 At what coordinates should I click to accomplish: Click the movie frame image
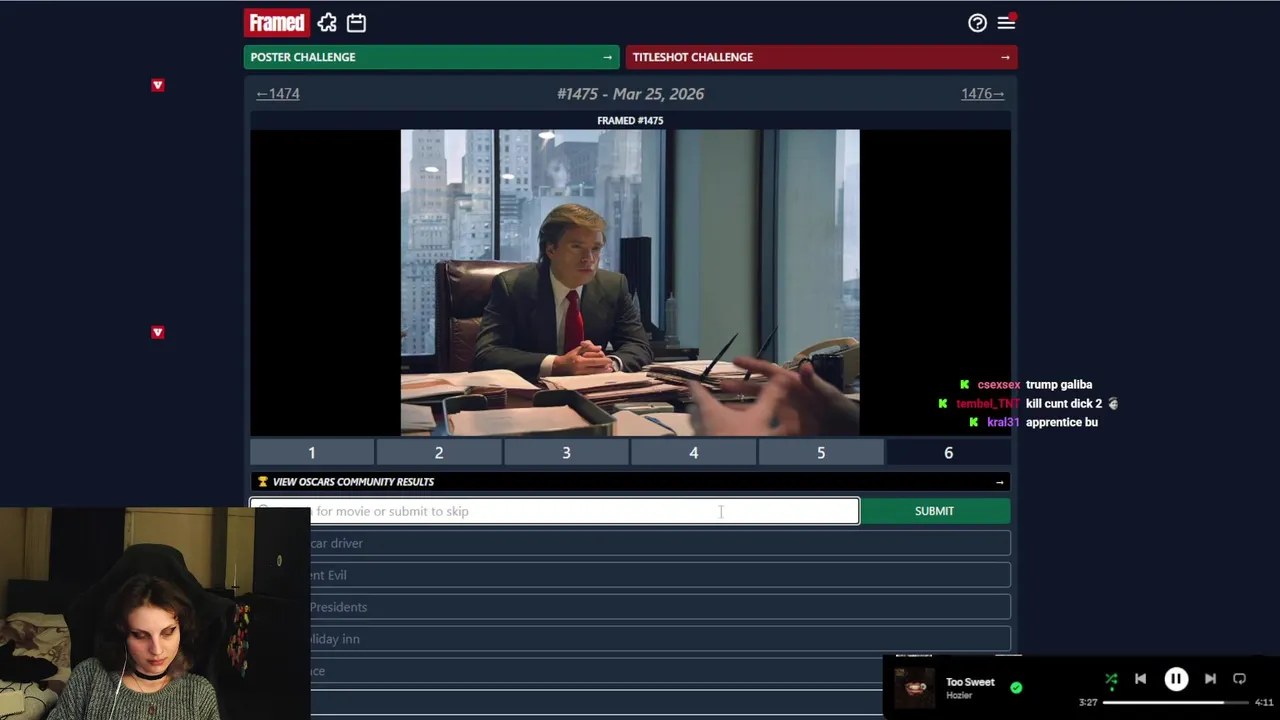[630, 283]
